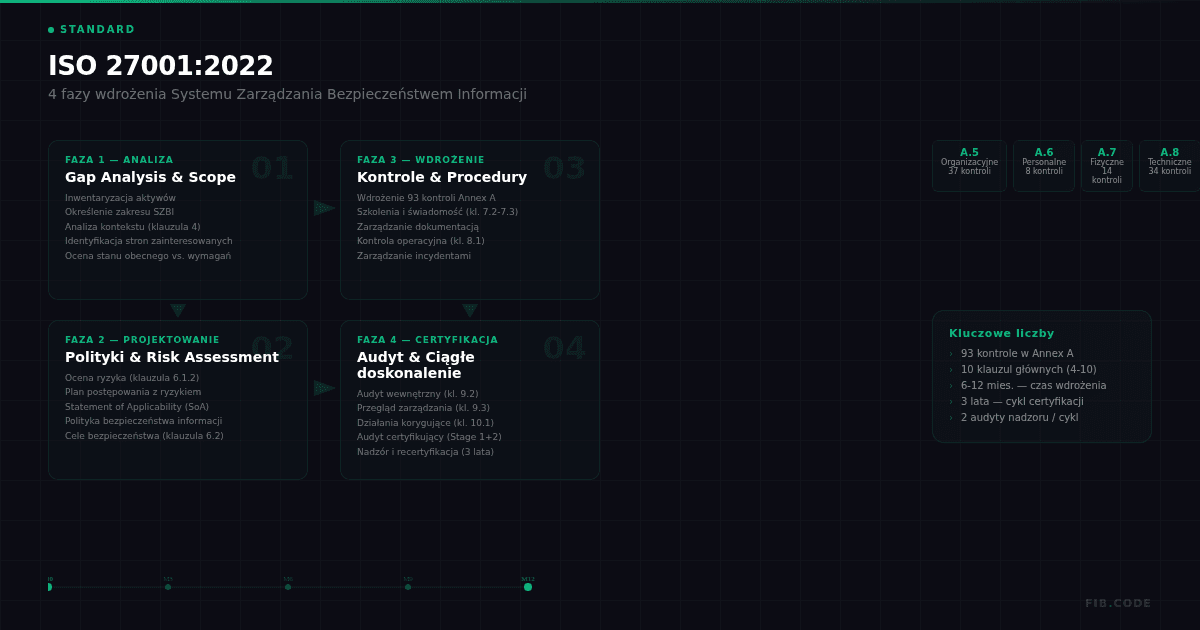Click Nadzór i recertyfikacja (3 lata) line
Image resolution: width=1200 pixels, height=630 pixels.
click(425, 452)
